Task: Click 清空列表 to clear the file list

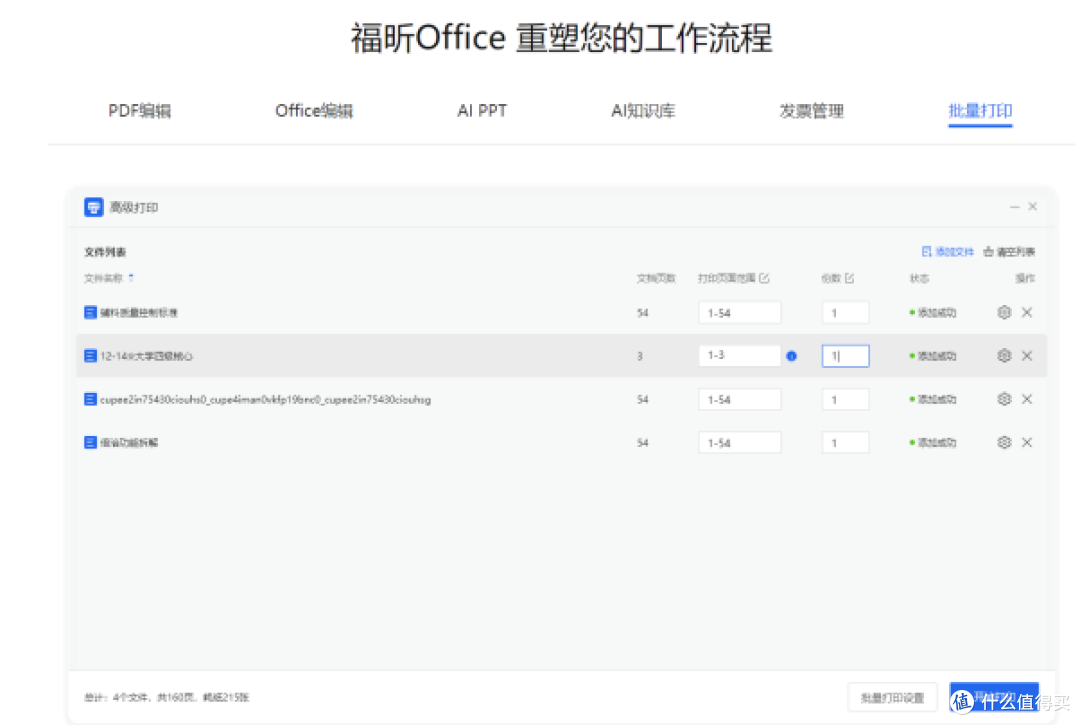Action: click(x=1009, y=252)
